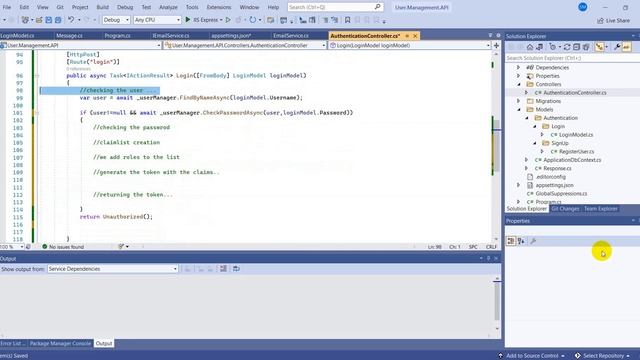
Task: Switch to the EmailService.cs editor tab
Action: 291,36
